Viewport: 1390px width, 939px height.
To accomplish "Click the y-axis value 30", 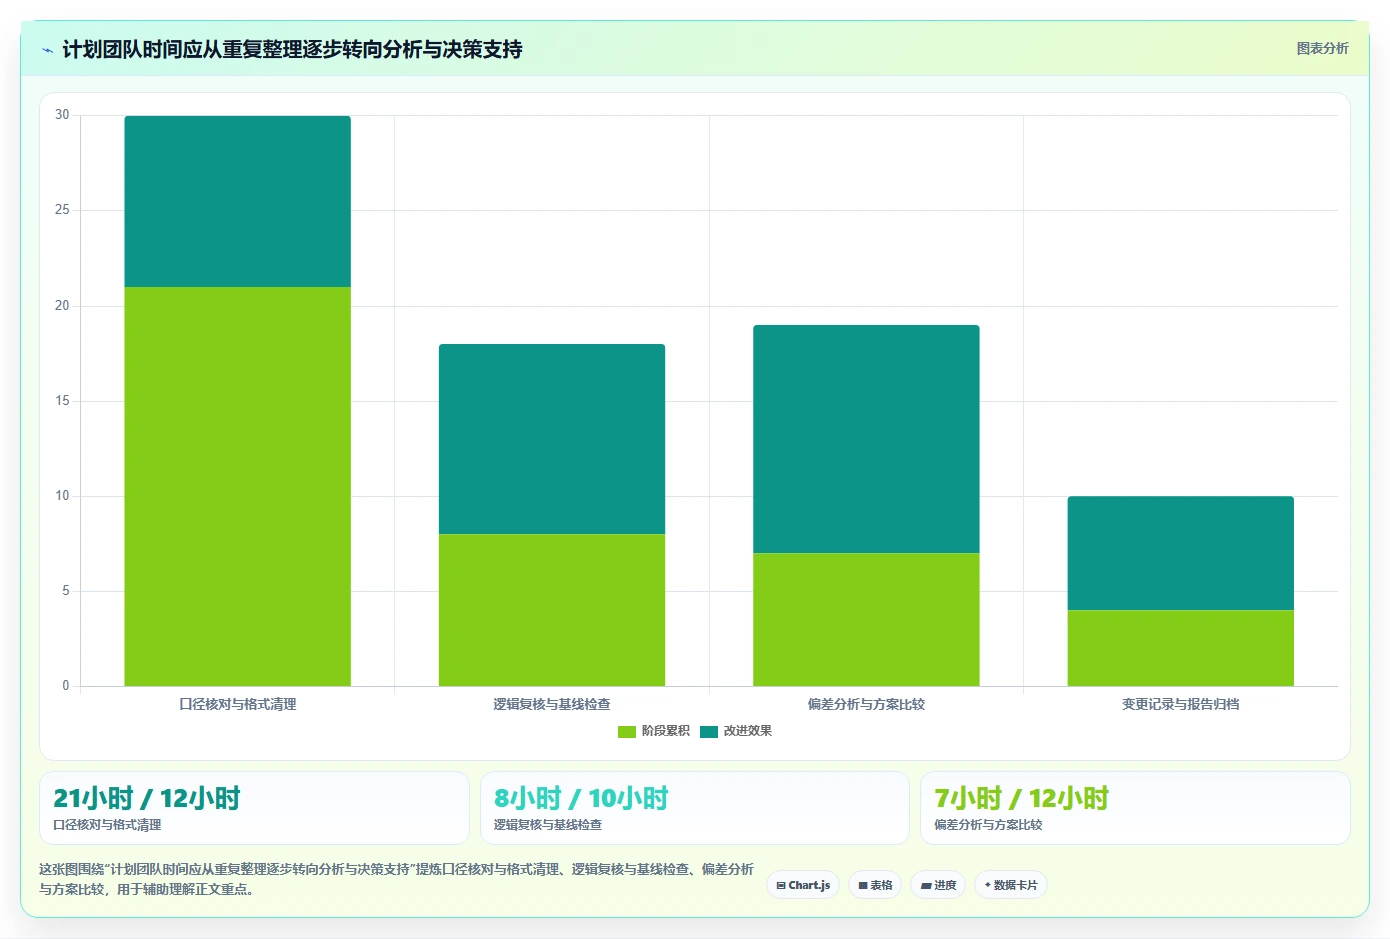I will (x=62, y=115).
